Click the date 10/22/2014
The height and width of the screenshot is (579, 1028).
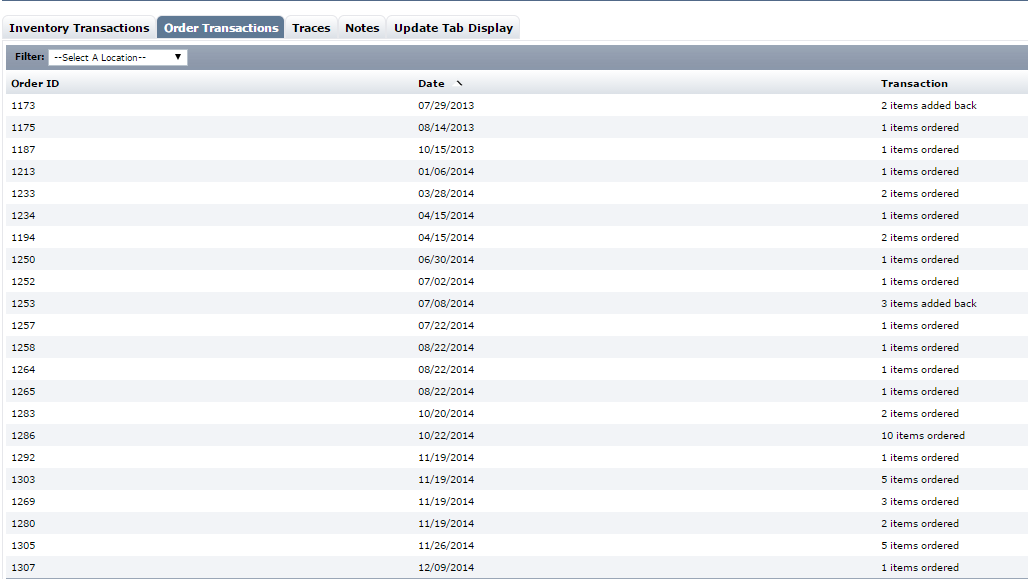click(x=446, y=435)
